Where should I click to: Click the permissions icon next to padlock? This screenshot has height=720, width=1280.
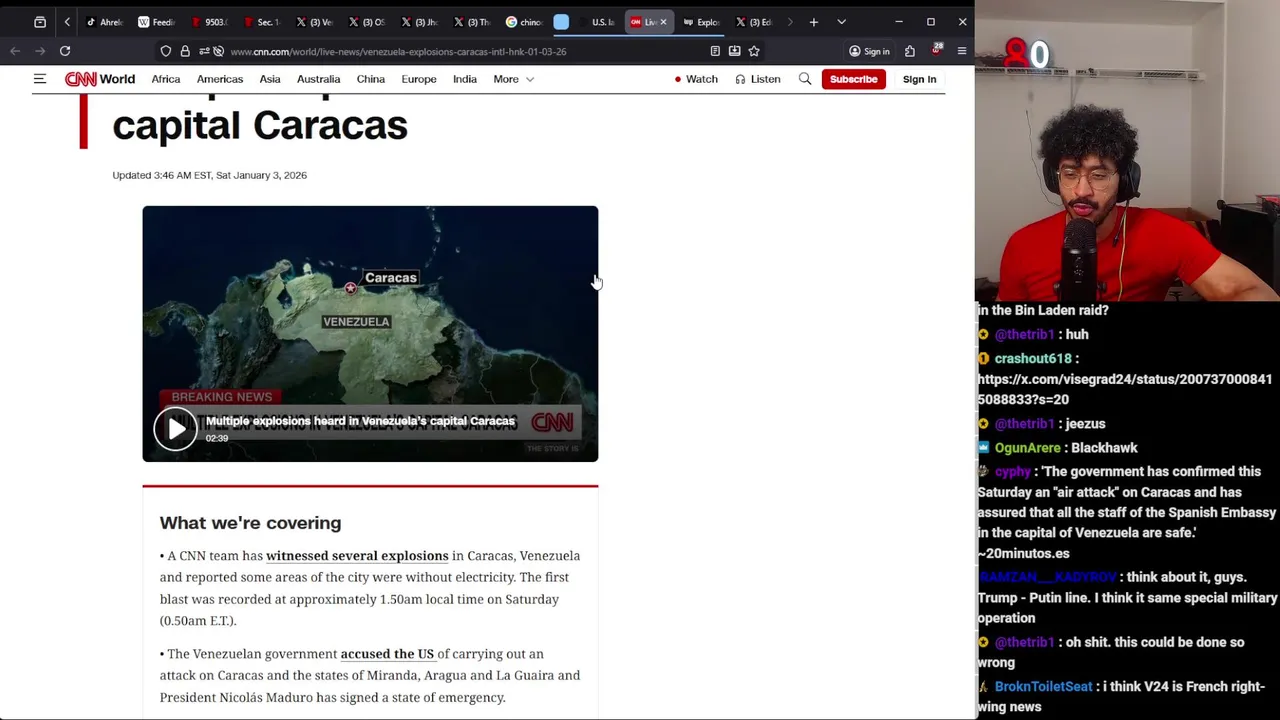204,51
